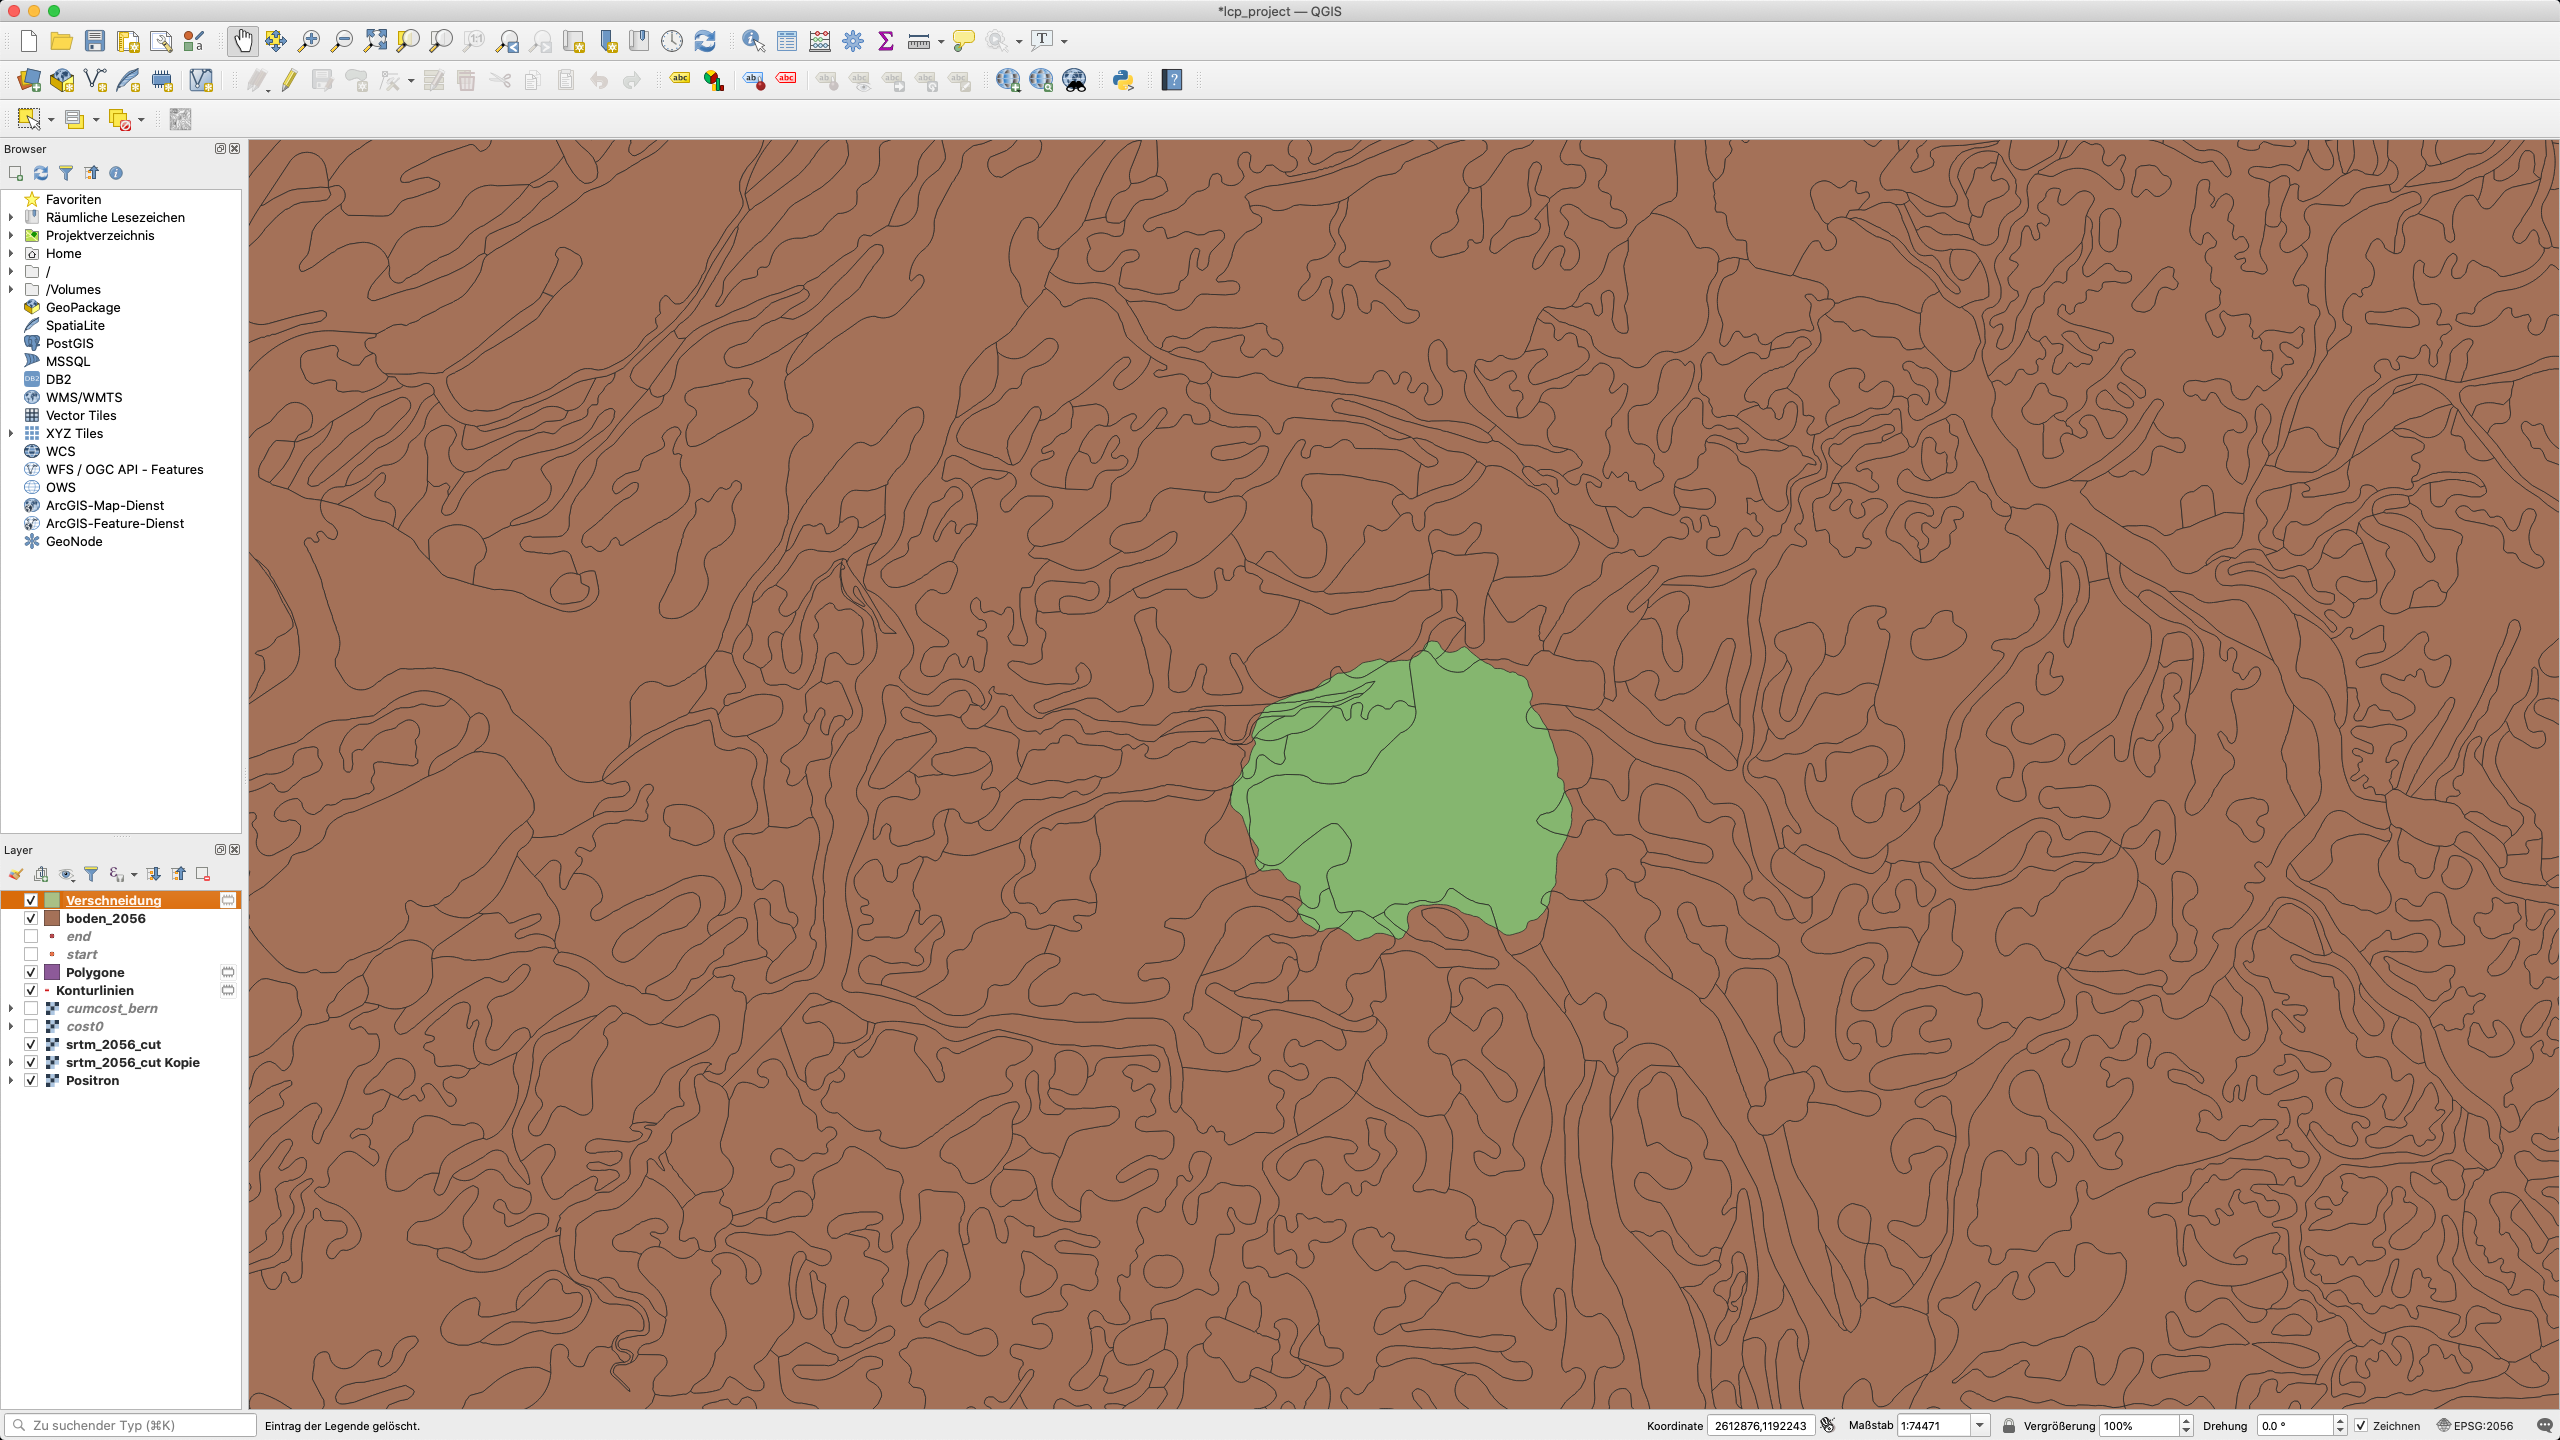The width and height of the screenshot is (2560, 1440).
Task: Expand the Positron layer entry
Action: point(11,1080)
